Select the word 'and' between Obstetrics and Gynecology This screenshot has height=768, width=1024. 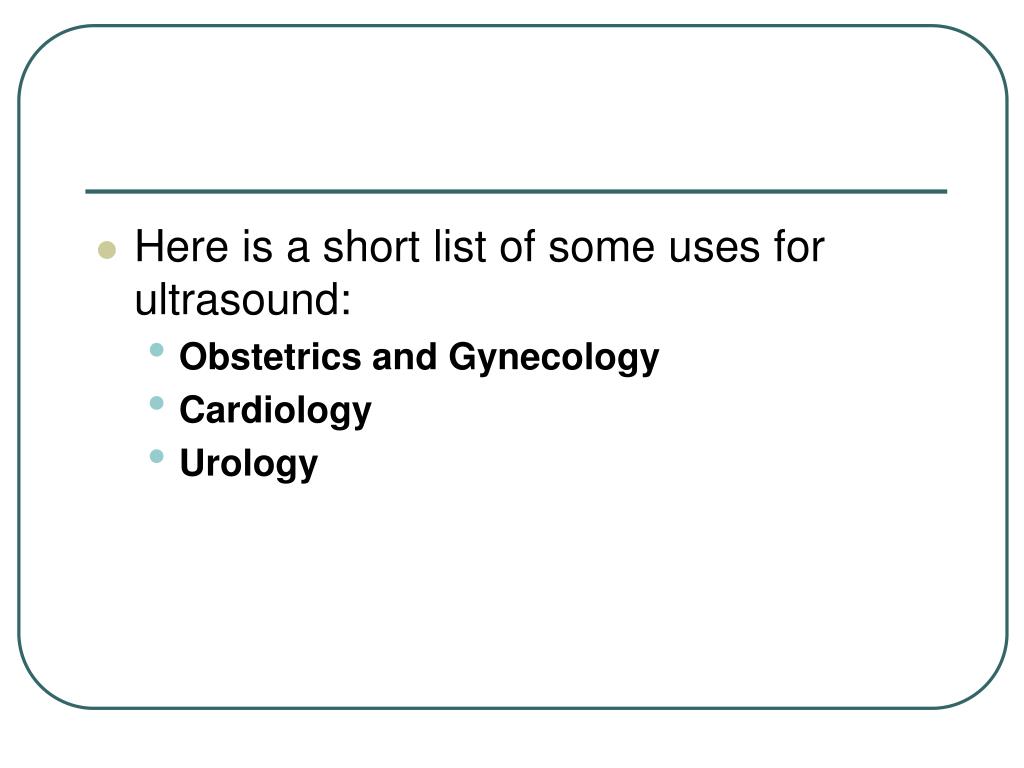(405, 357)
